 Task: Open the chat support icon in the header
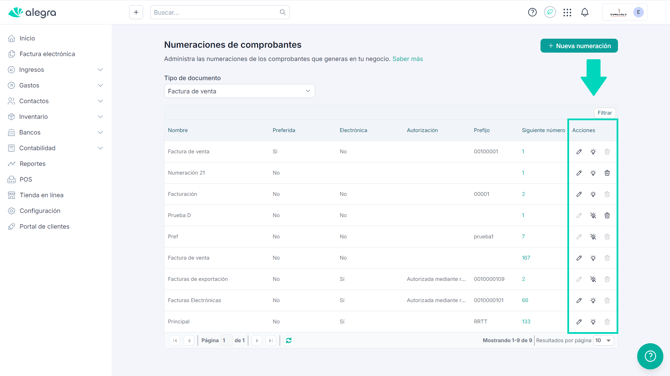[550, 12]
